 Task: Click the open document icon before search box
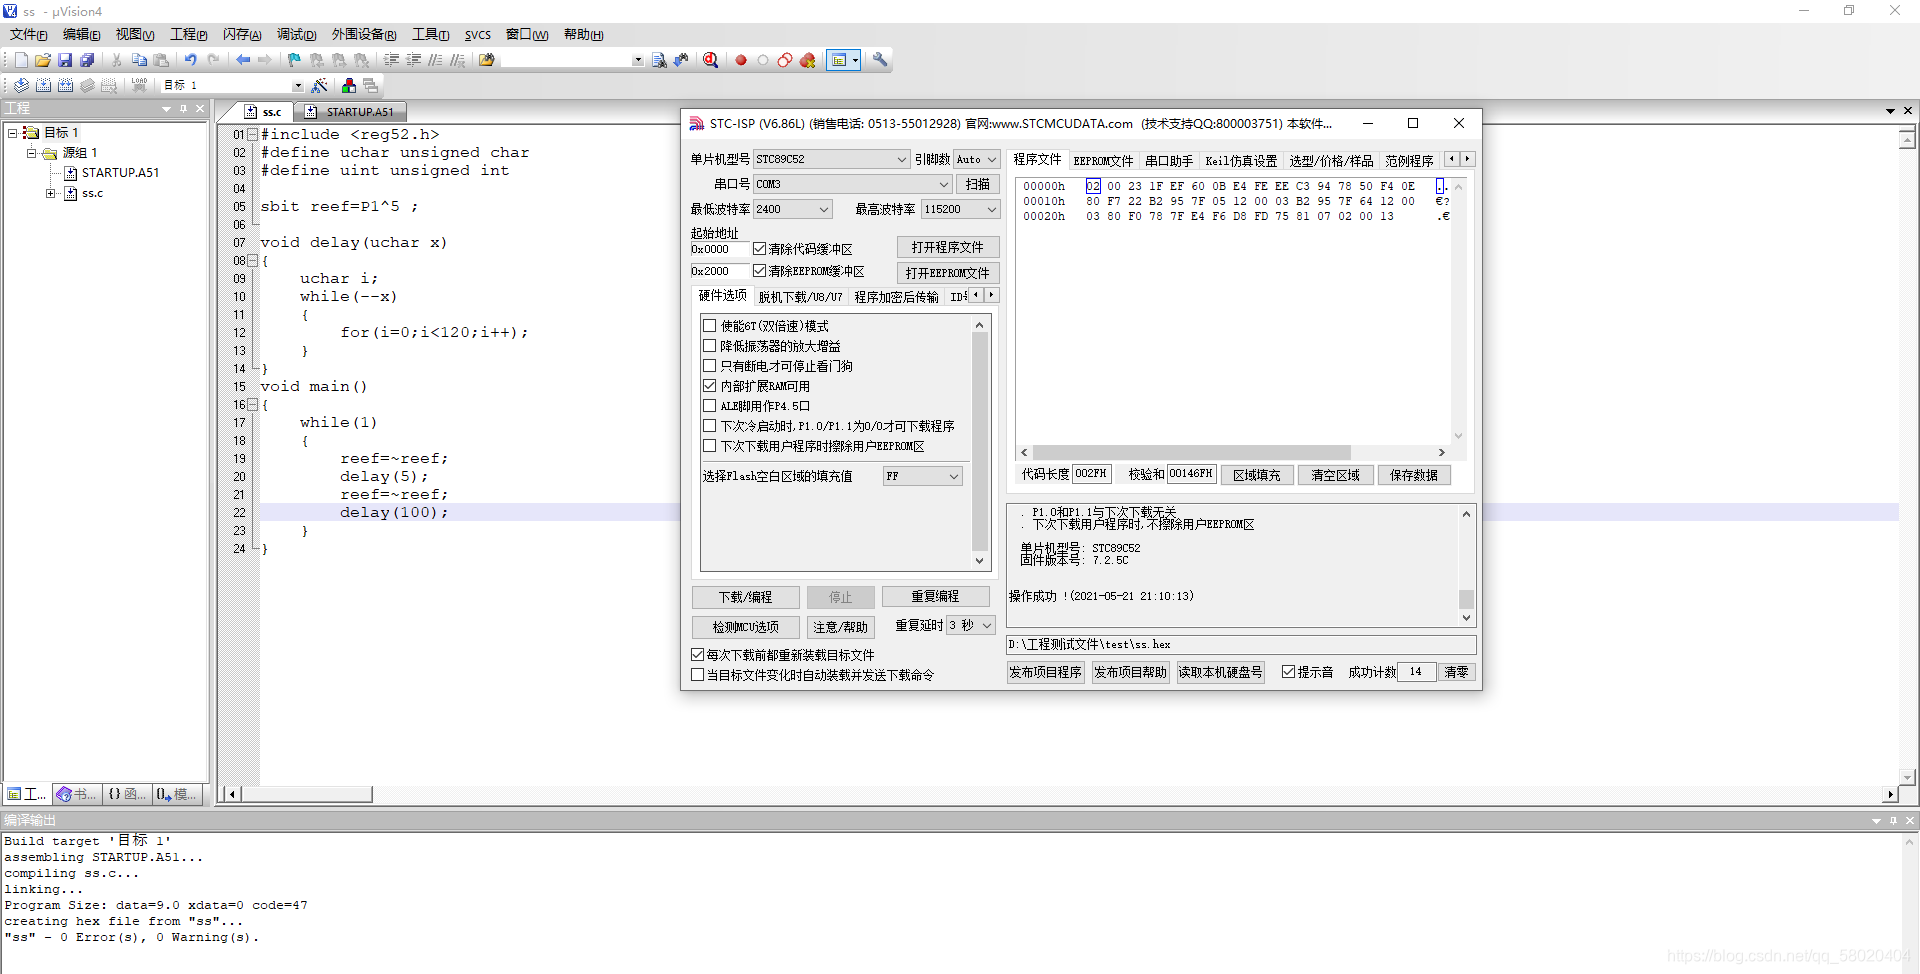[x=487, y=60]
